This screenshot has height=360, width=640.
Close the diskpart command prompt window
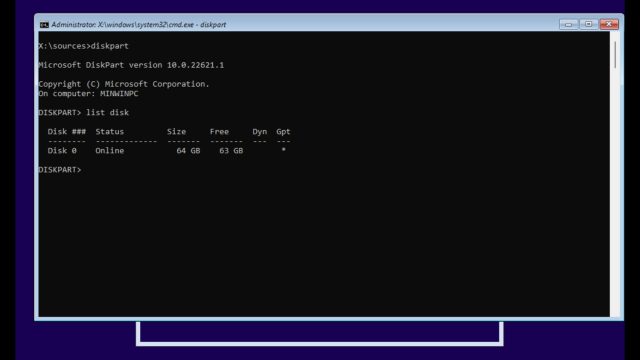tap(609, 24)
